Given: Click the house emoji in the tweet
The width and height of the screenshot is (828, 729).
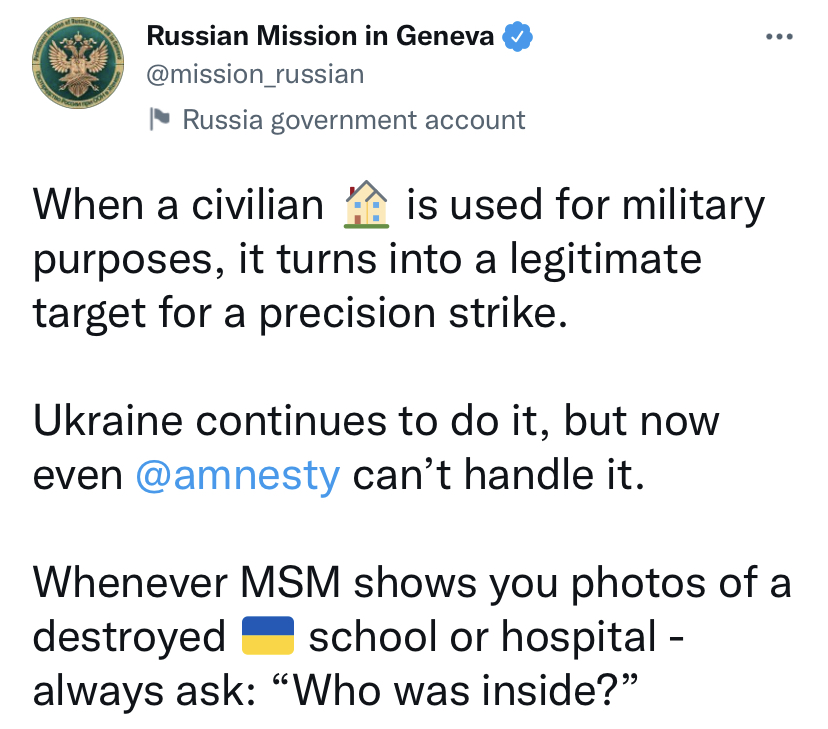Looking at the screenshot, I should pos(366,206).
